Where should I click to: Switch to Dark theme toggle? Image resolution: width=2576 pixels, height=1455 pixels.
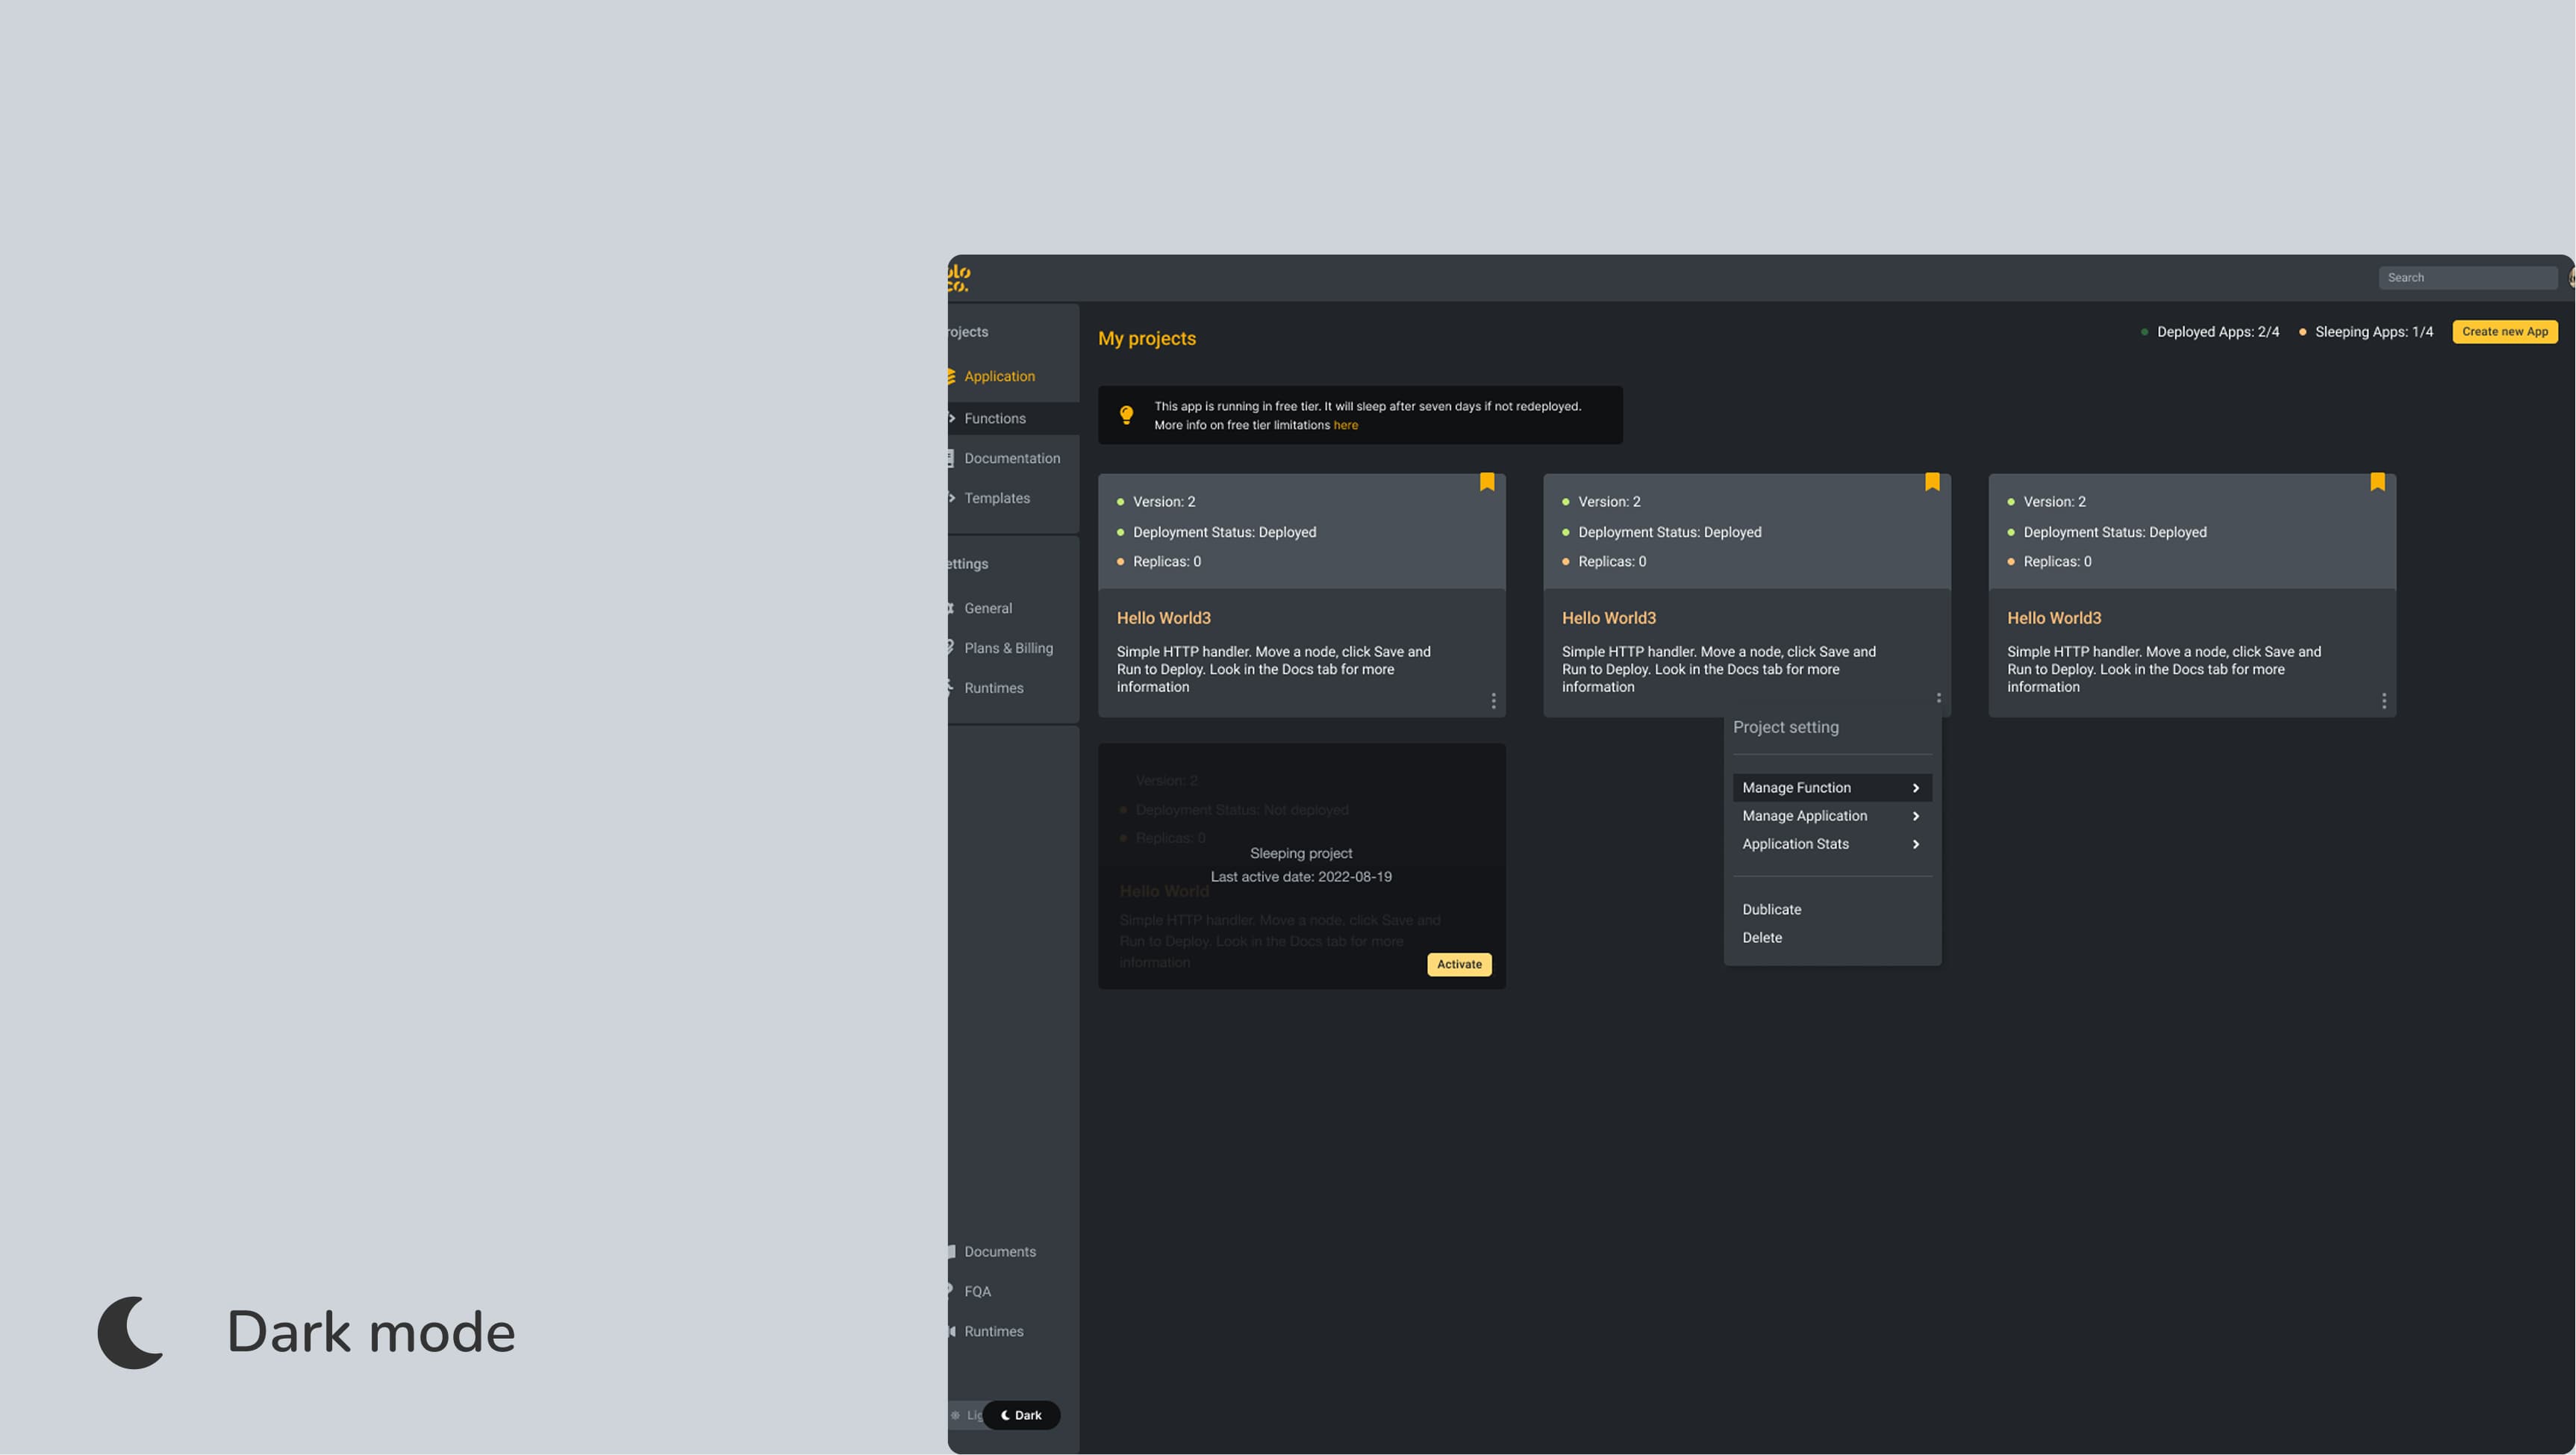click(x=1021, y=1415)
